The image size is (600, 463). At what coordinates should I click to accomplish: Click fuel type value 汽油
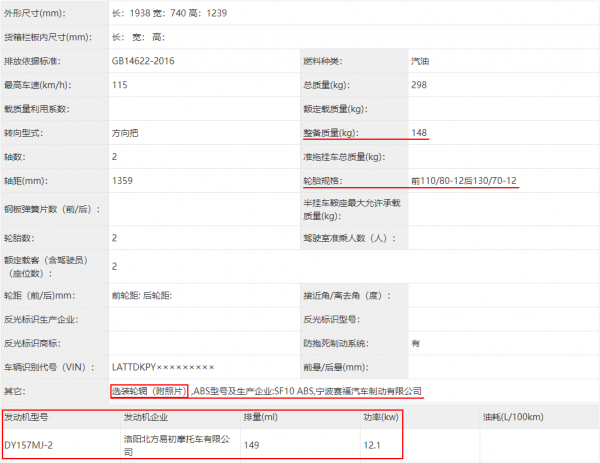pyautogui.click(x=420, y=61)
